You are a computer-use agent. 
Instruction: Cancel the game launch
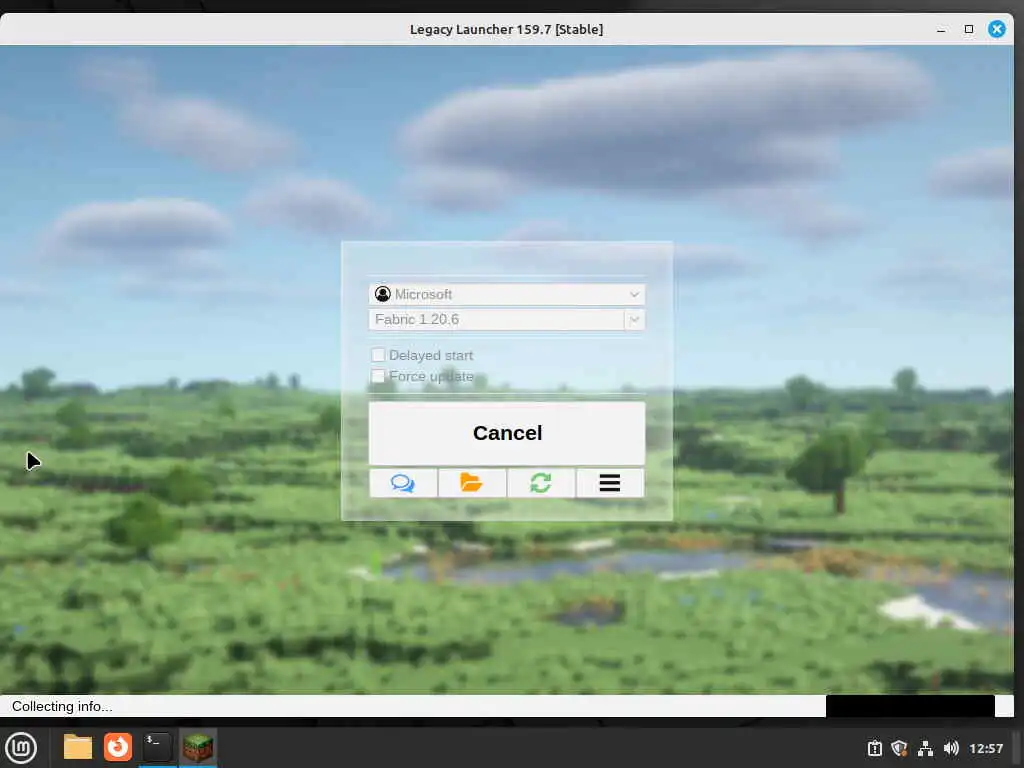pos(507,433)
